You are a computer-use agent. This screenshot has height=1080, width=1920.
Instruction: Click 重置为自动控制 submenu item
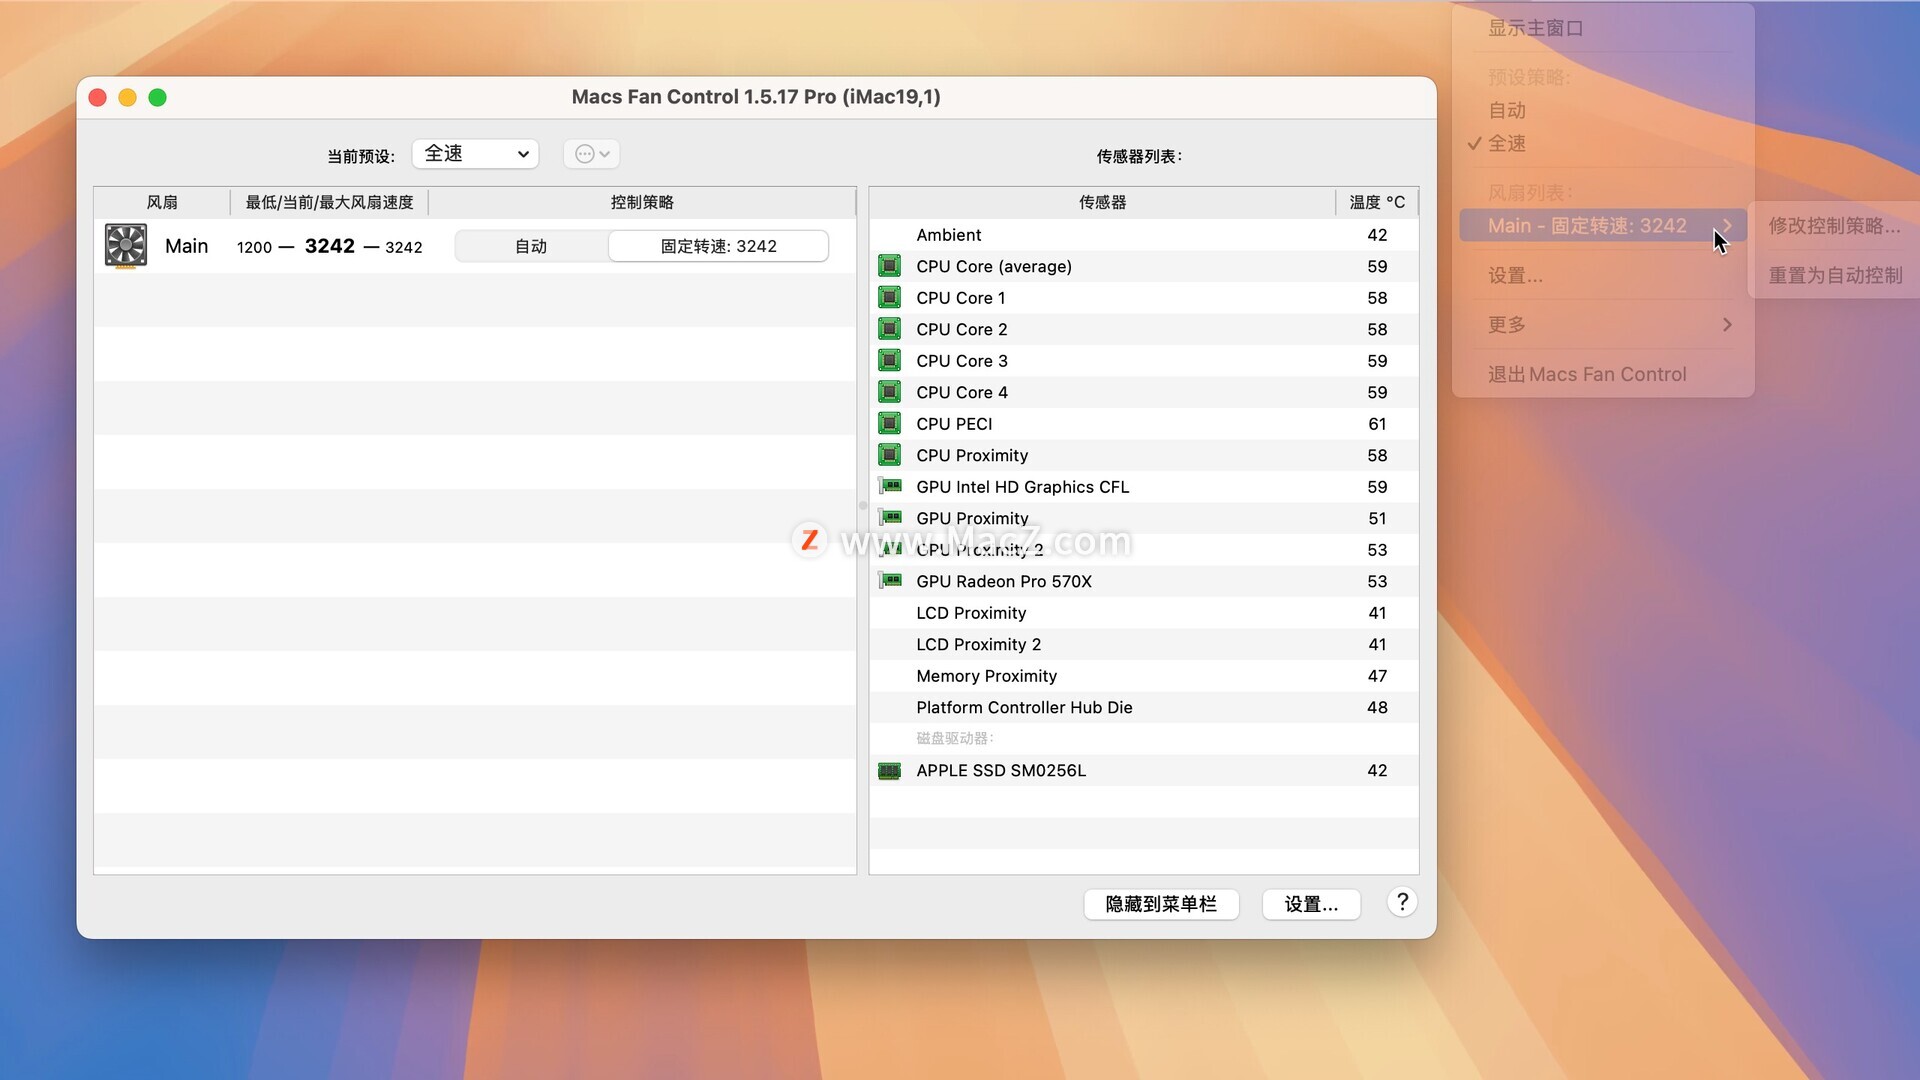pyautogui.click(x=1835, y=275)
